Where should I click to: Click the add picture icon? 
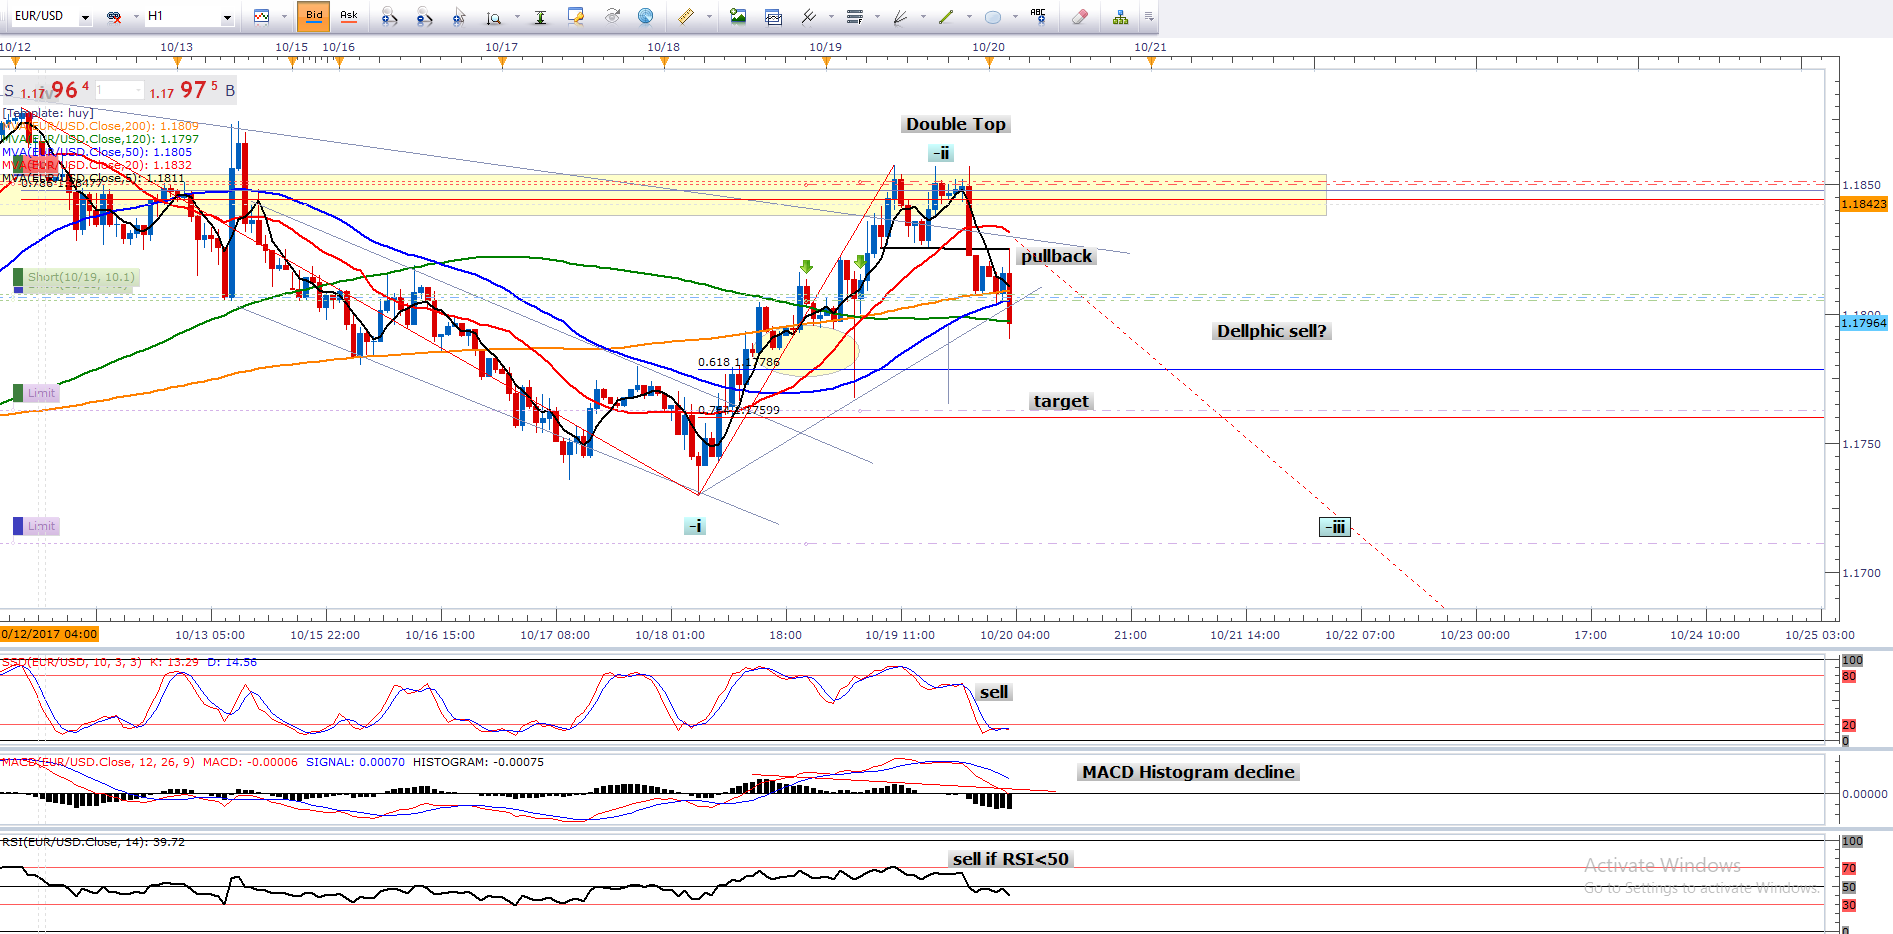[738, 16]
